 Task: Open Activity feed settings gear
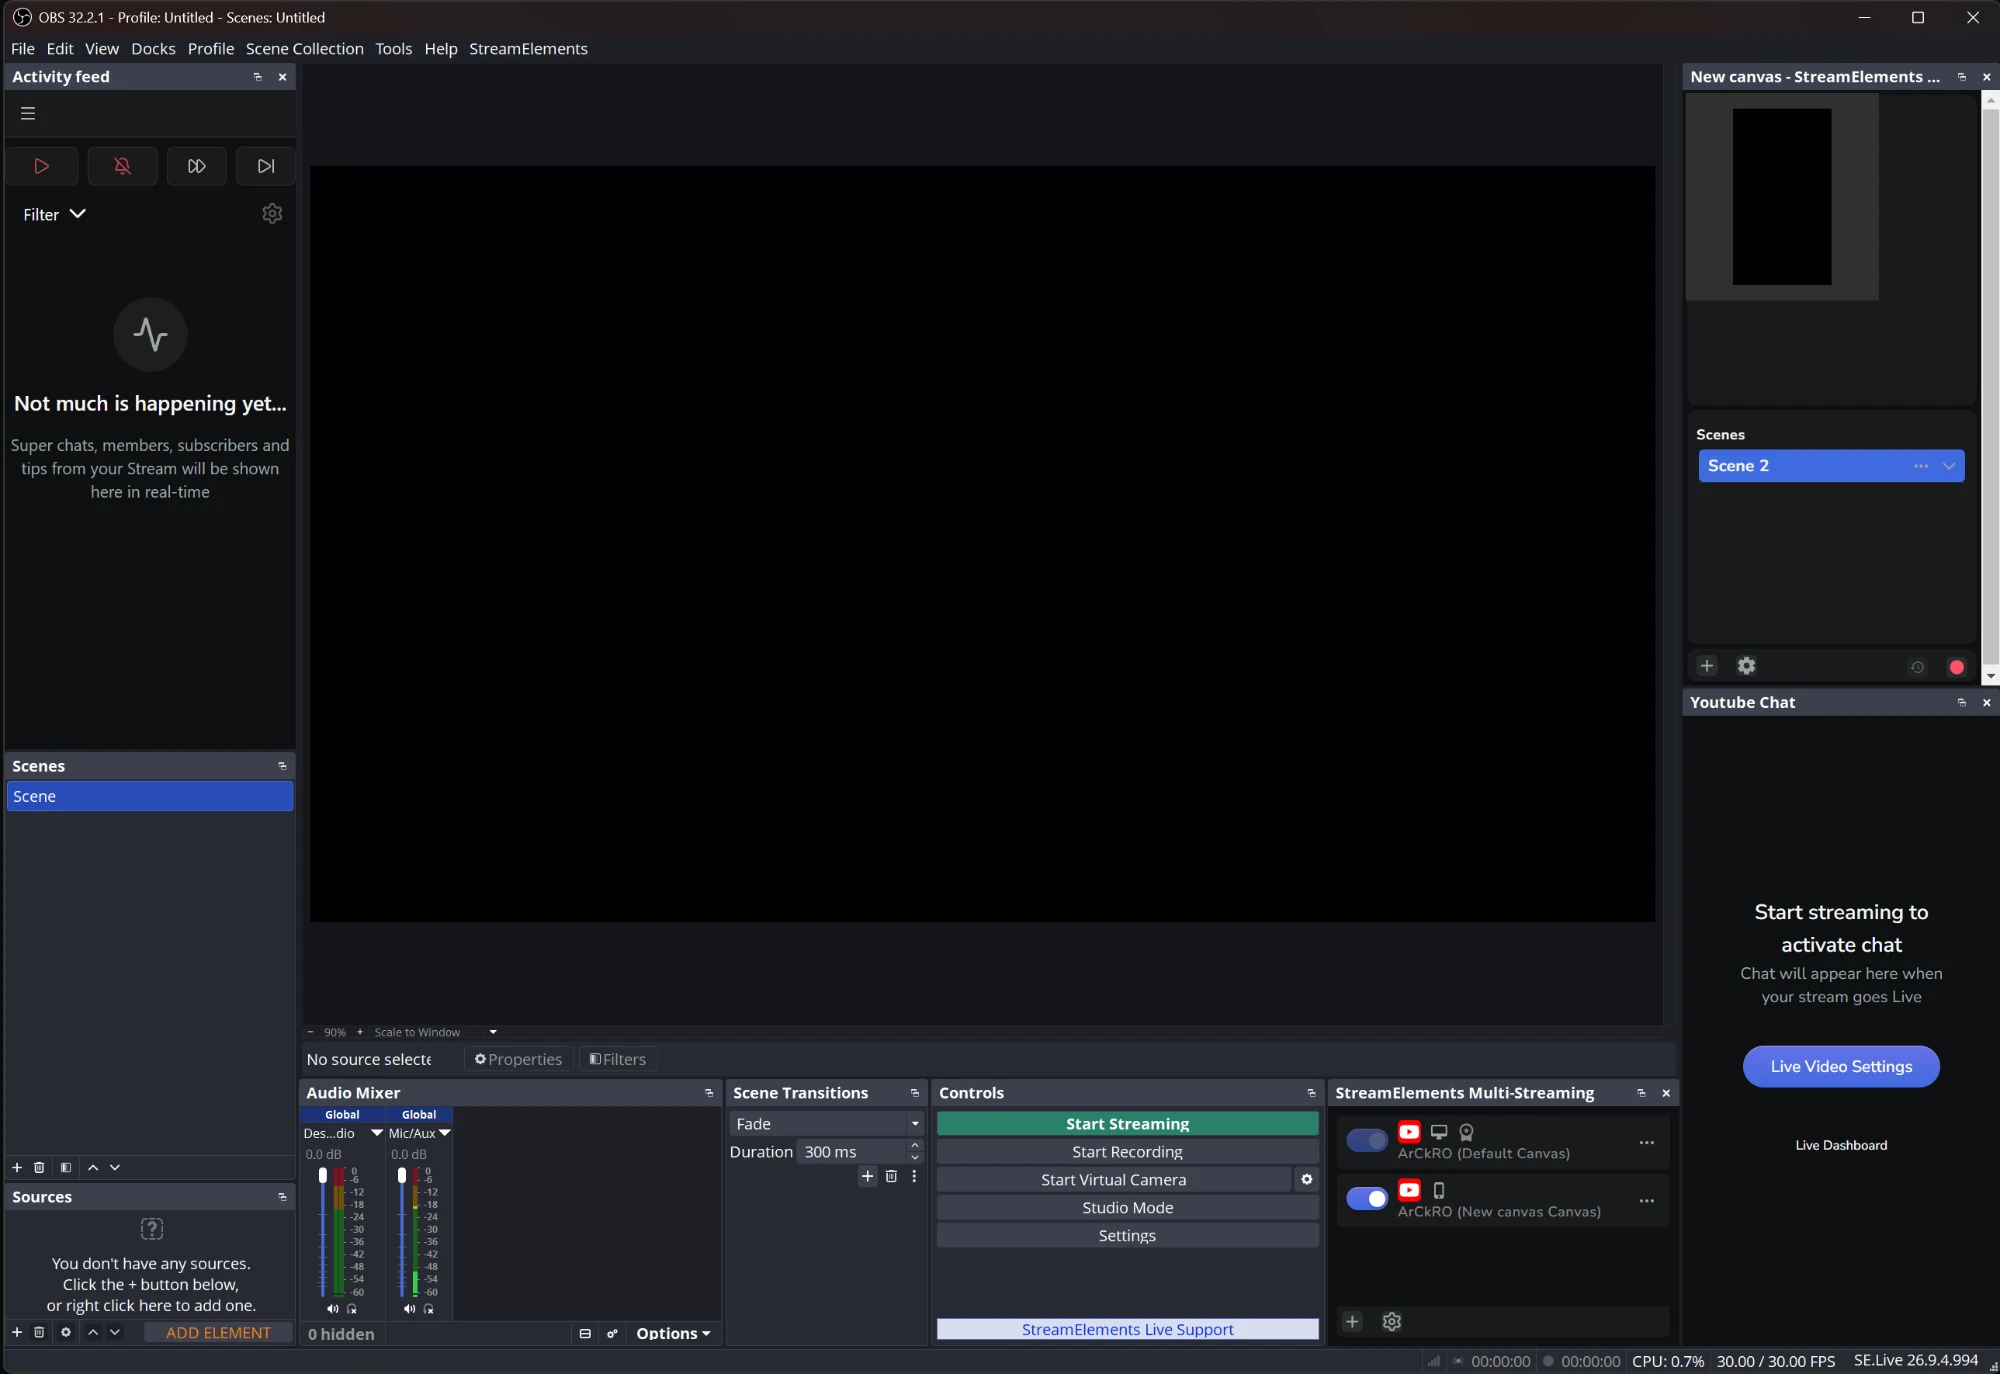coord(272,214)
